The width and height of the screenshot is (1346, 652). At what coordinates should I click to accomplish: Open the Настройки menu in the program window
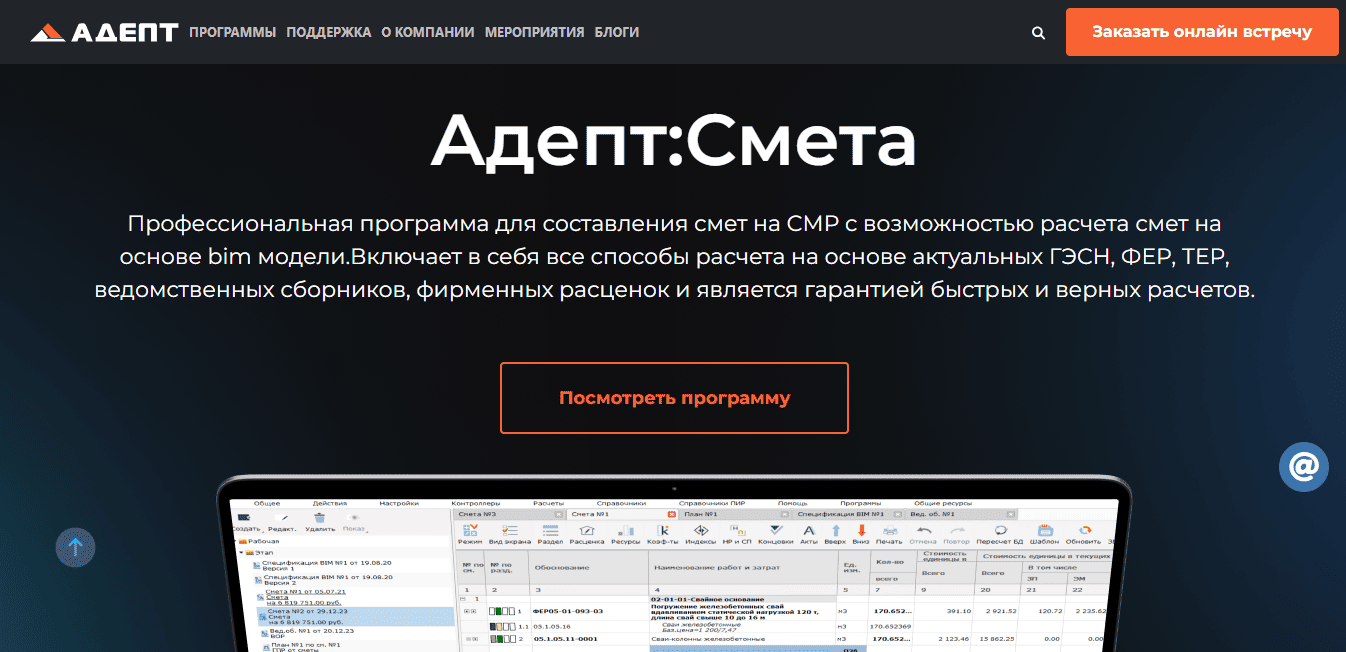pyautogui.click(x=399, y=503)
